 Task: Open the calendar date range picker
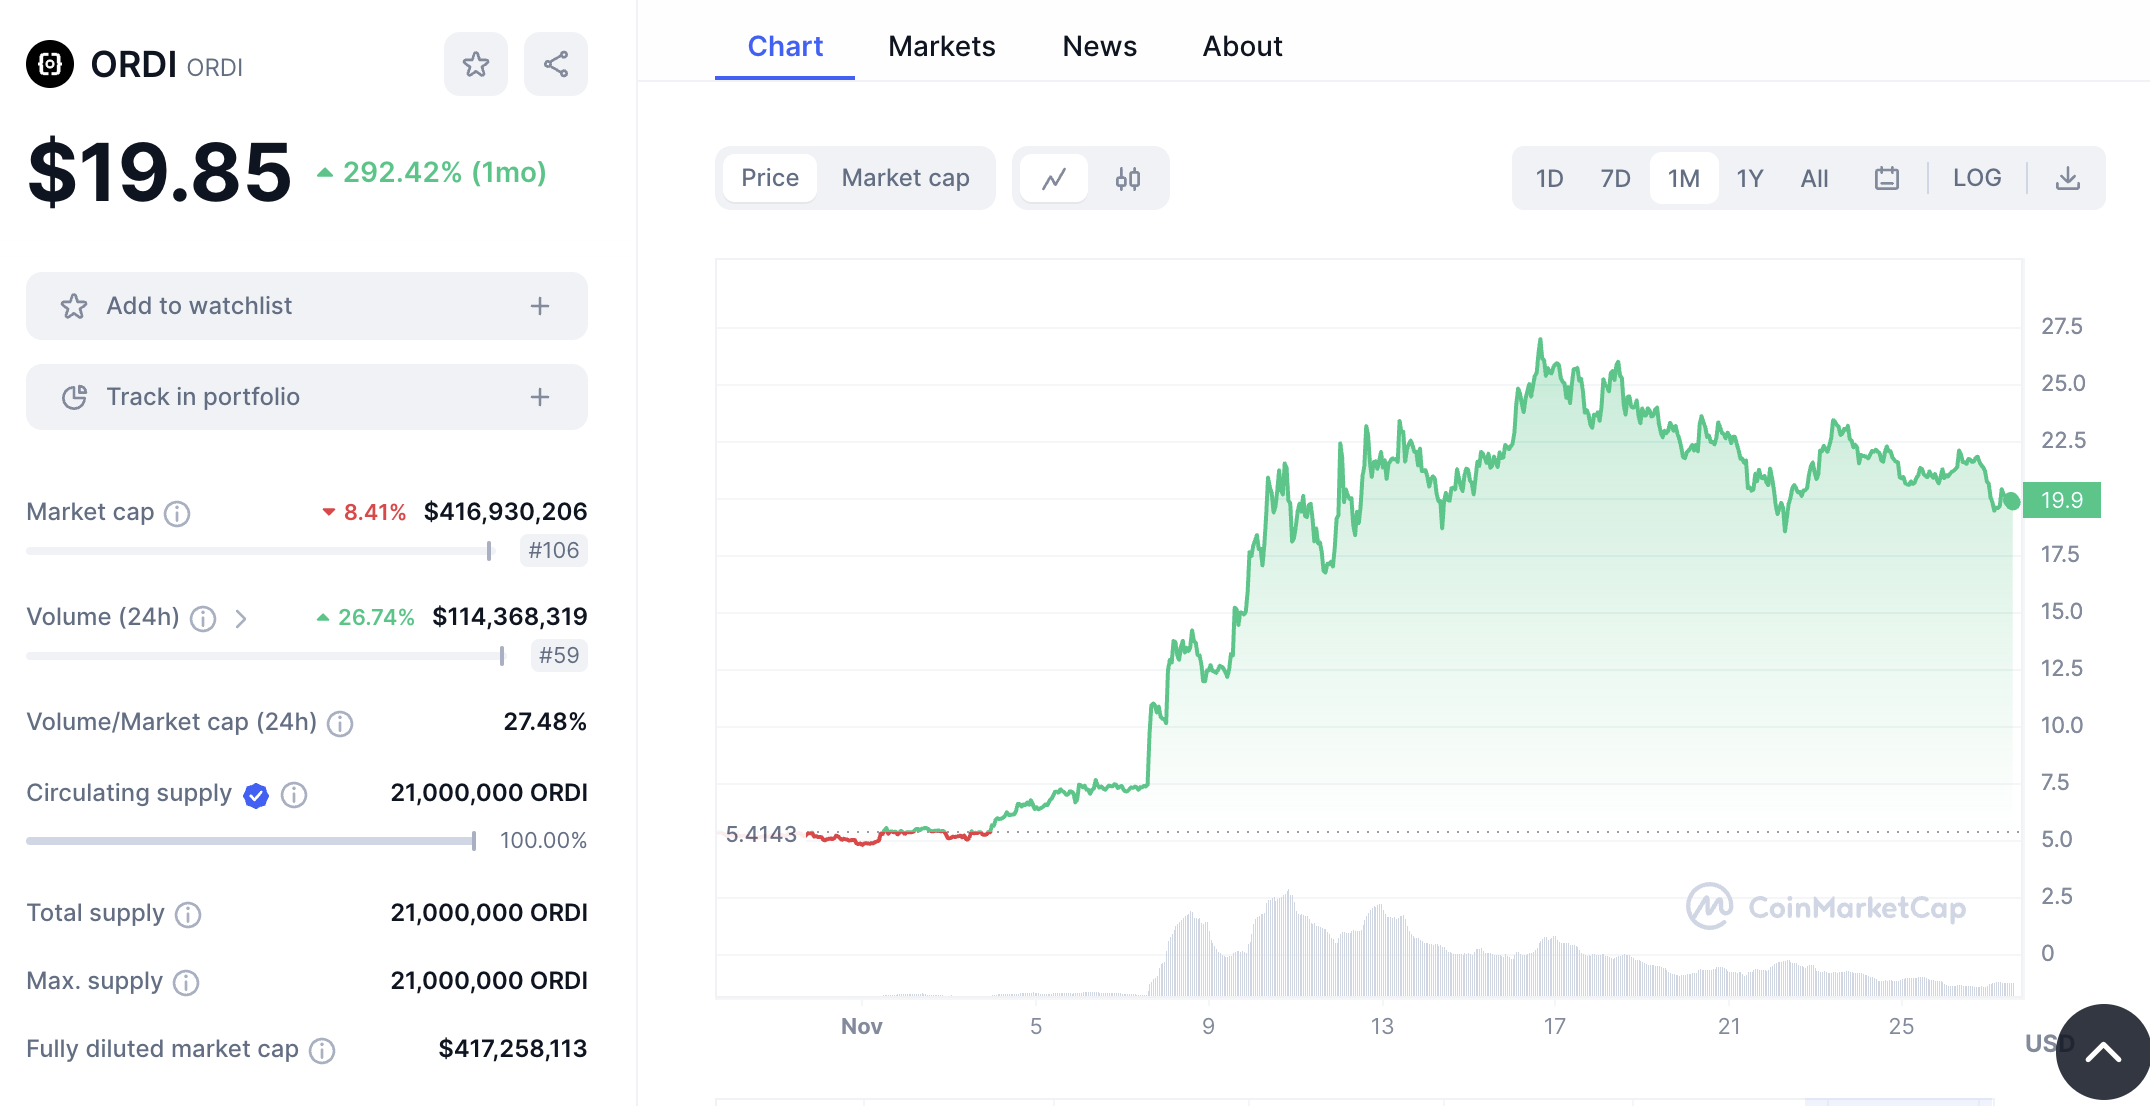(1886, 179)
